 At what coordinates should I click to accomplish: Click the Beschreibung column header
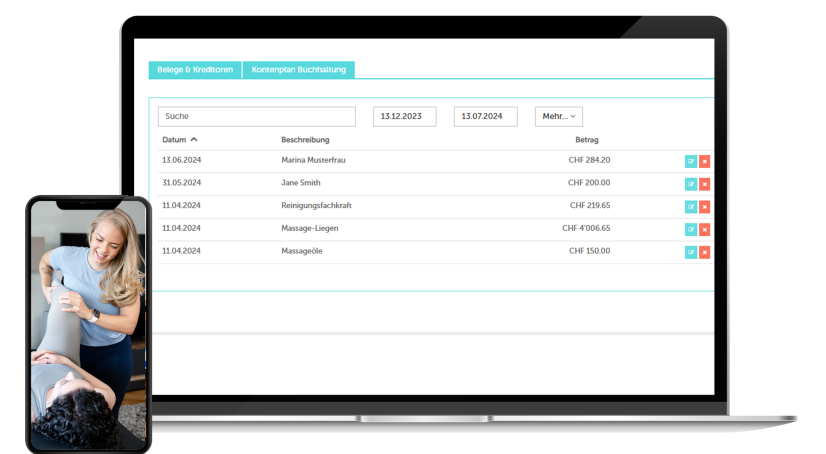coord(305,140)
